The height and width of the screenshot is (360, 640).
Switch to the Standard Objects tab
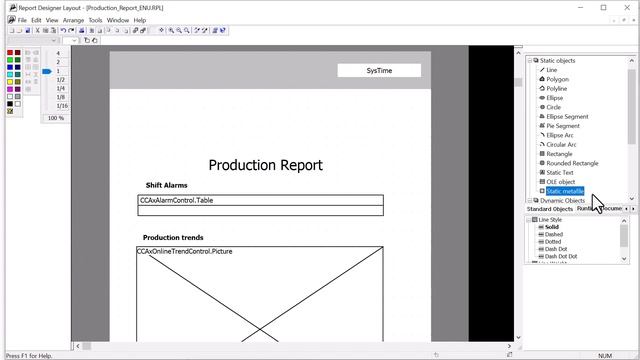549,209
